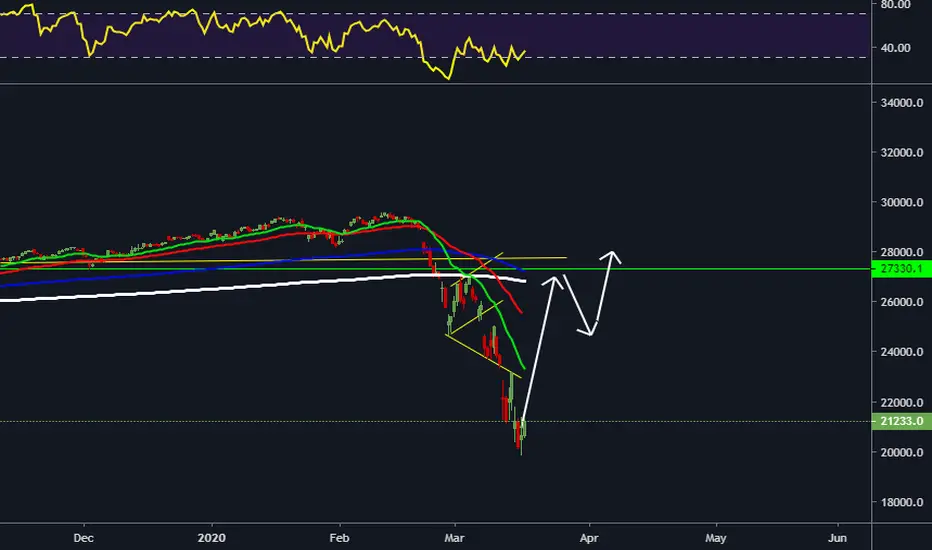Click the RSI 80.00 scale label
The height and width of the screenshot is (550, 932).
(895, 5)
